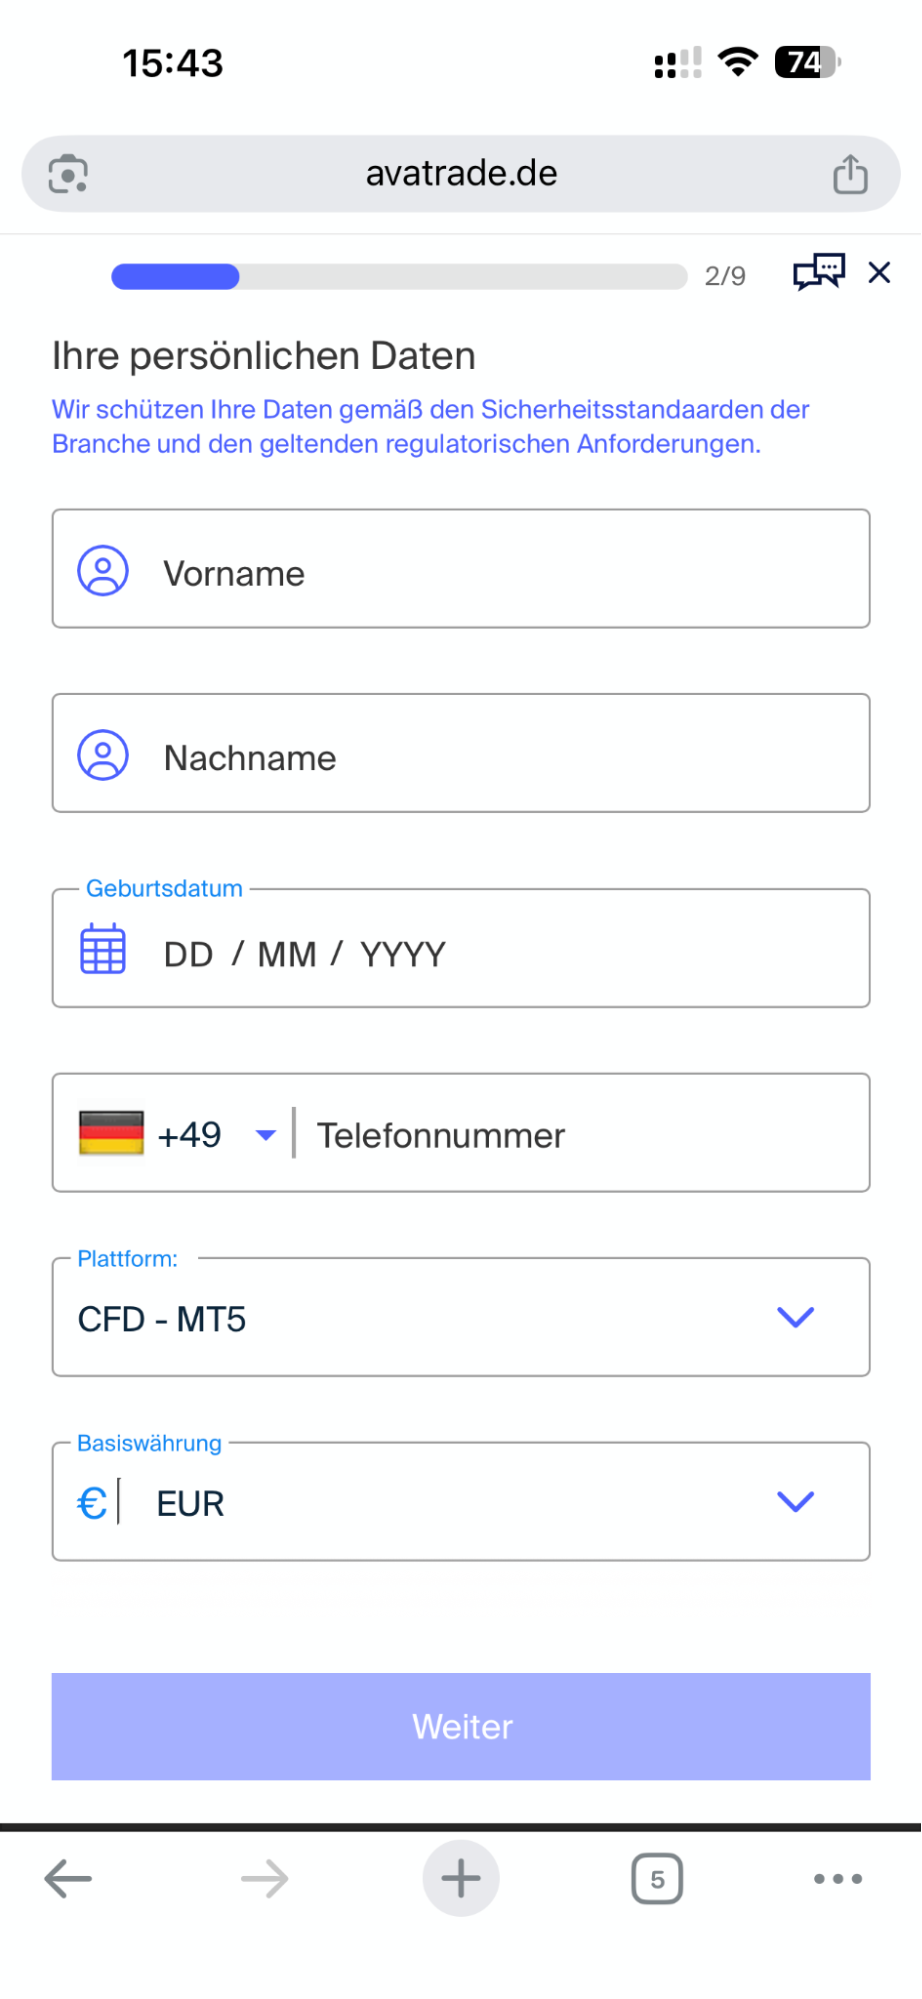This screenshot has height=1999, width=922.
Task: Click the 2/9 step progress bar
Action: 399,277
